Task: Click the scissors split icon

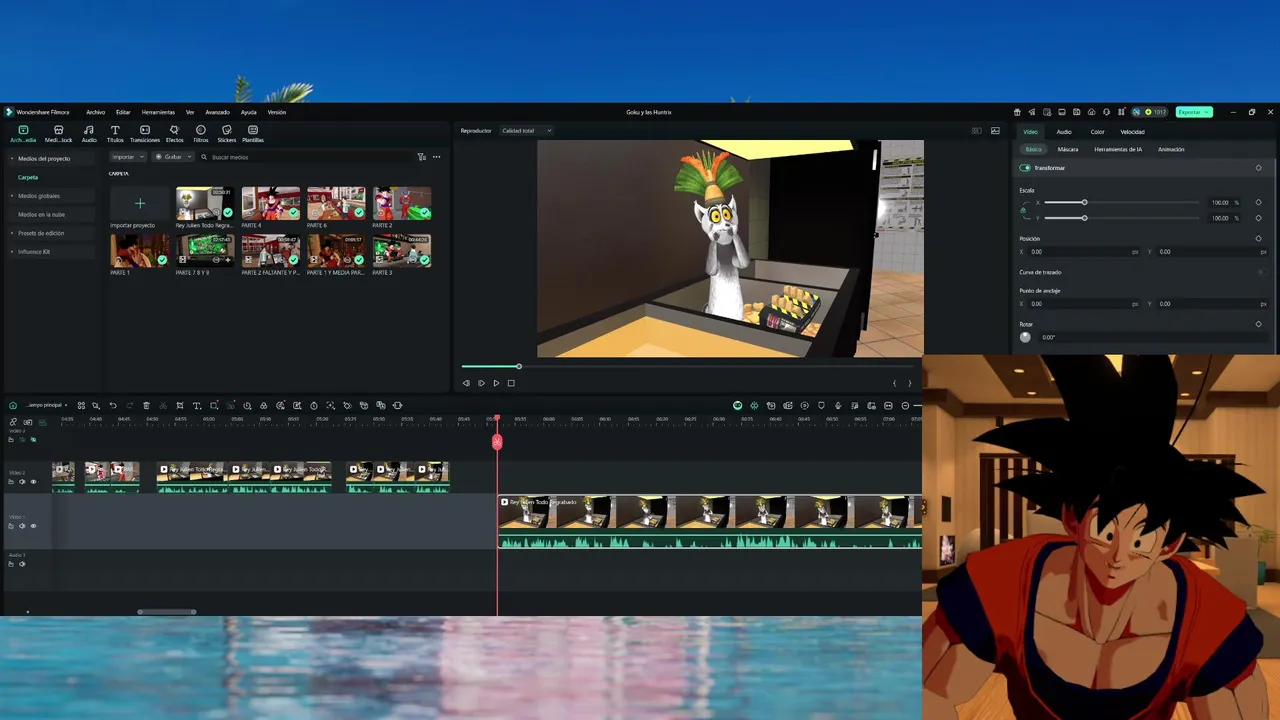Action: pyautogui.click(x=163, y=405)
